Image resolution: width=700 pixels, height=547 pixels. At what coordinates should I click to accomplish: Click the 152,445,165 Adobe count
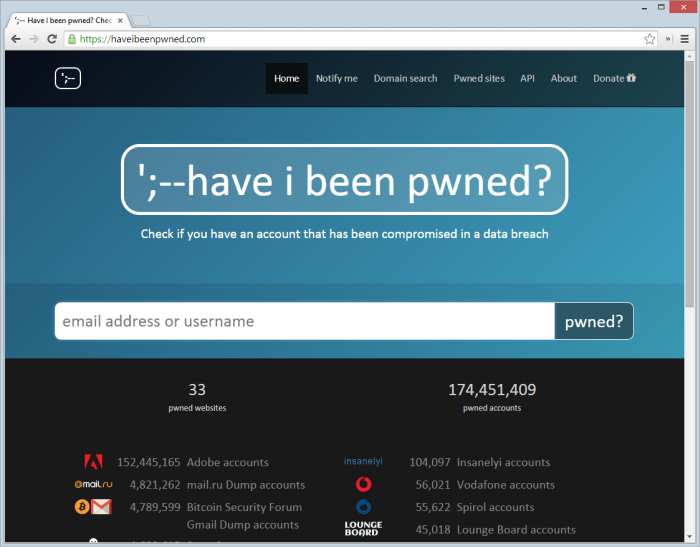(149, 462)
